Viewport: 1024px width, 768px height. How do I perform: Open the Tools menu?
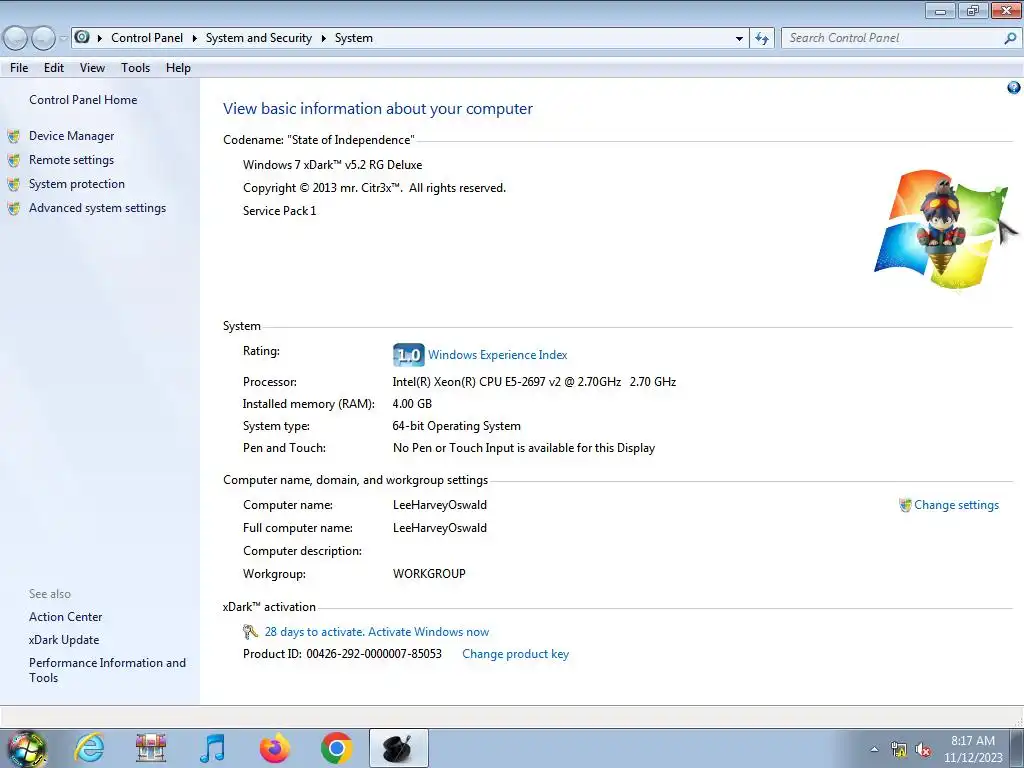click(135, 68)
